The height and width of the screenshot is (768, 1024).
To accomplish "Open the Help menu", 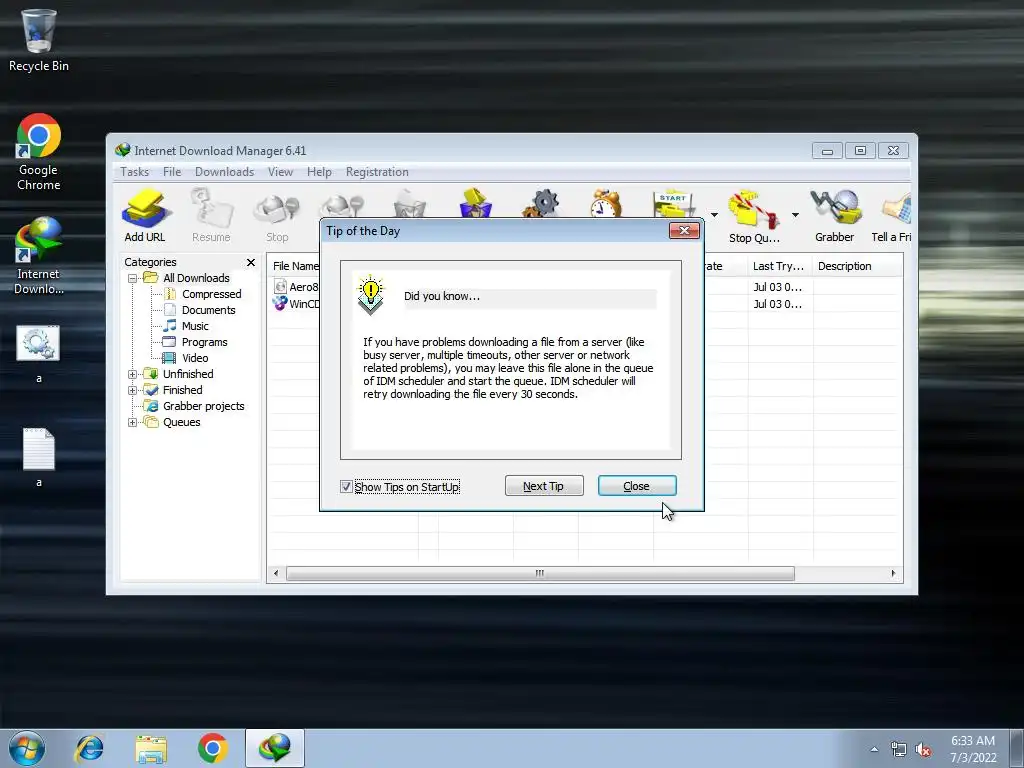I will (x=319, y=172).
